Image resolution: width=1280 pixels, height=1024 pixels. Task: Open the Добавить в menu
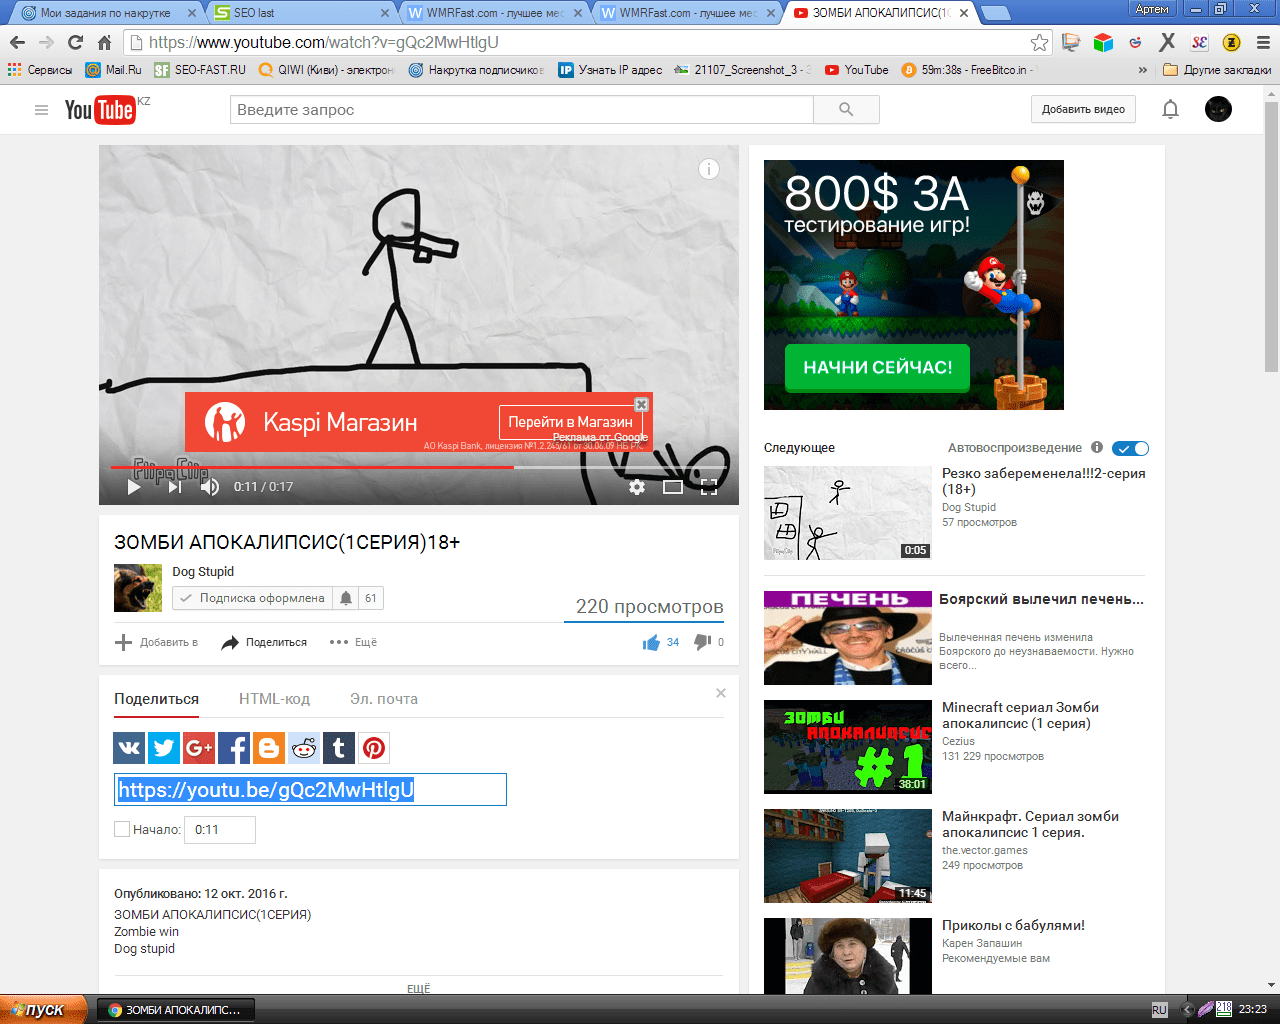(157, 642)
